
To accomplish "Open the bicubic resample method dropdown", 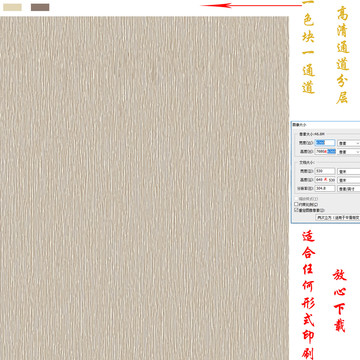I will coord(338,217).
